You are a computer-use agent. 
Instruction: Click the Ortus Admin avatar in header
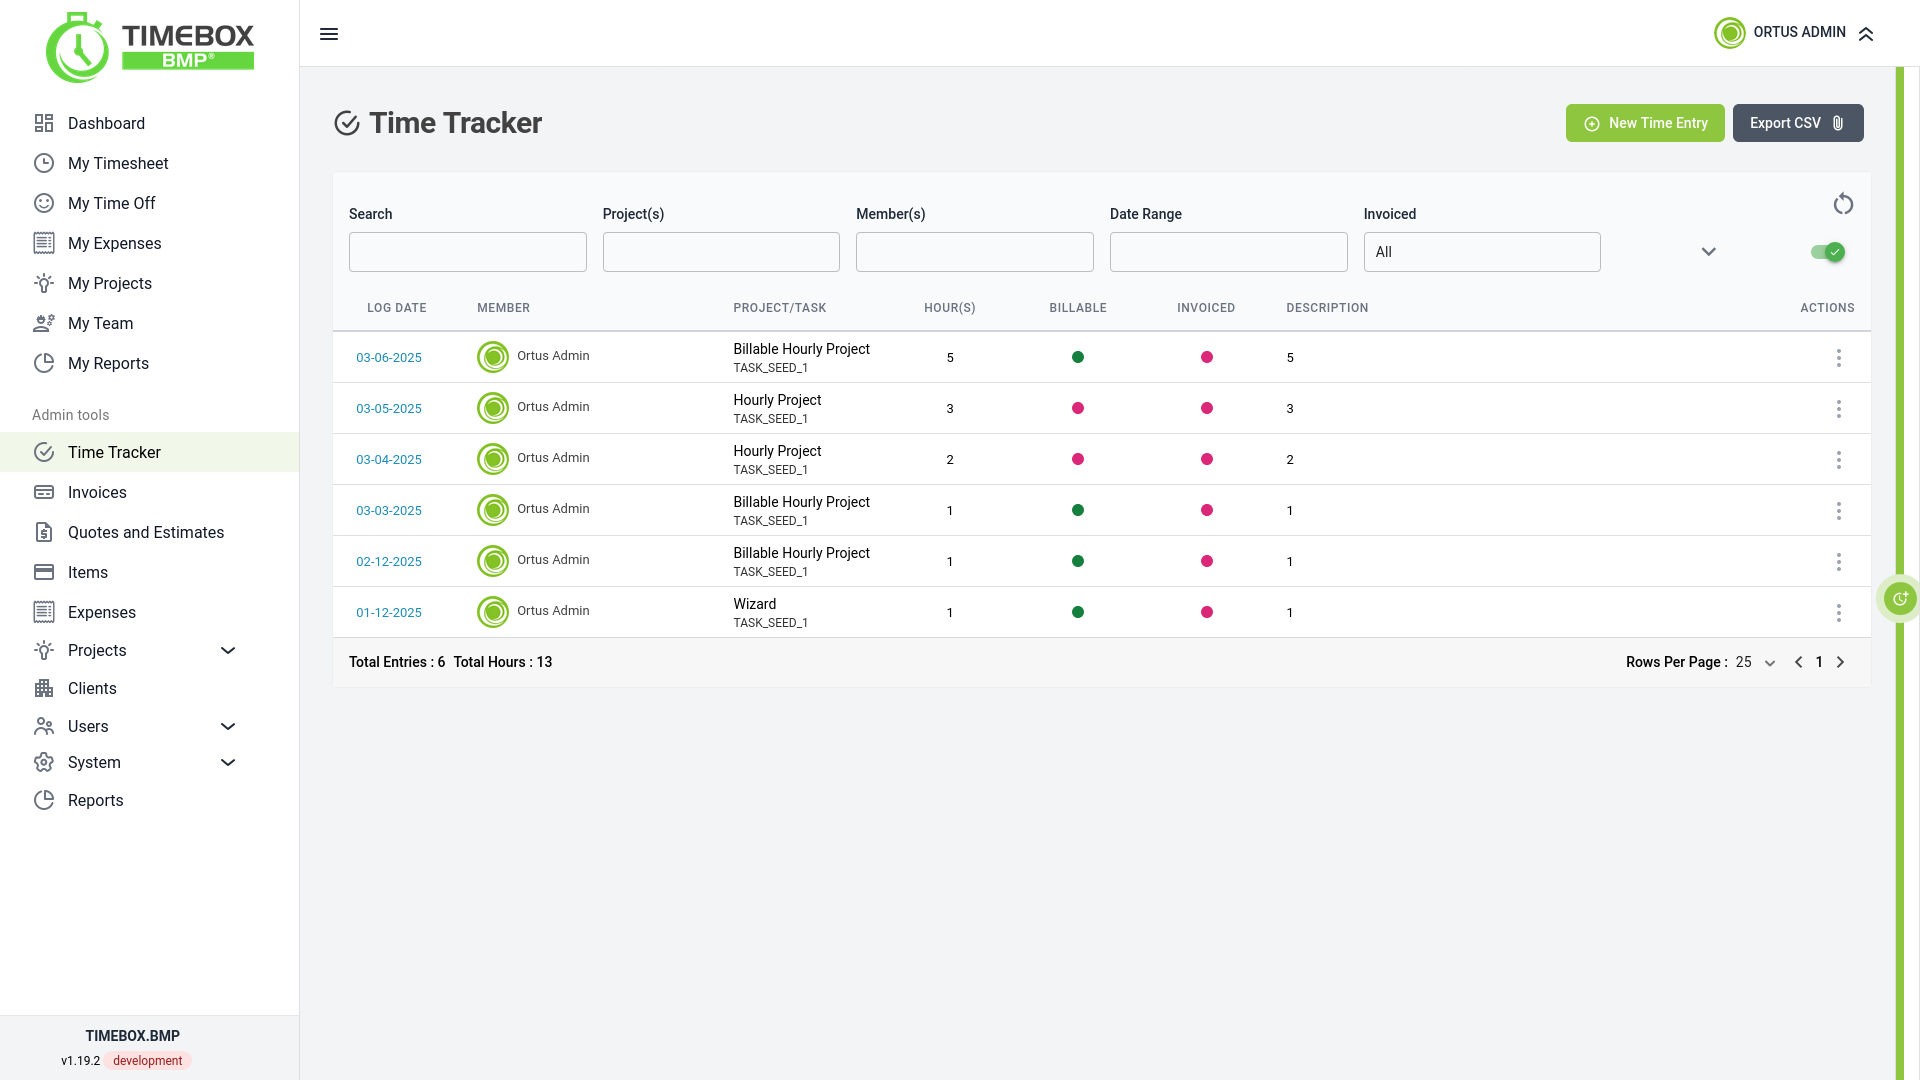point(1730,33)
